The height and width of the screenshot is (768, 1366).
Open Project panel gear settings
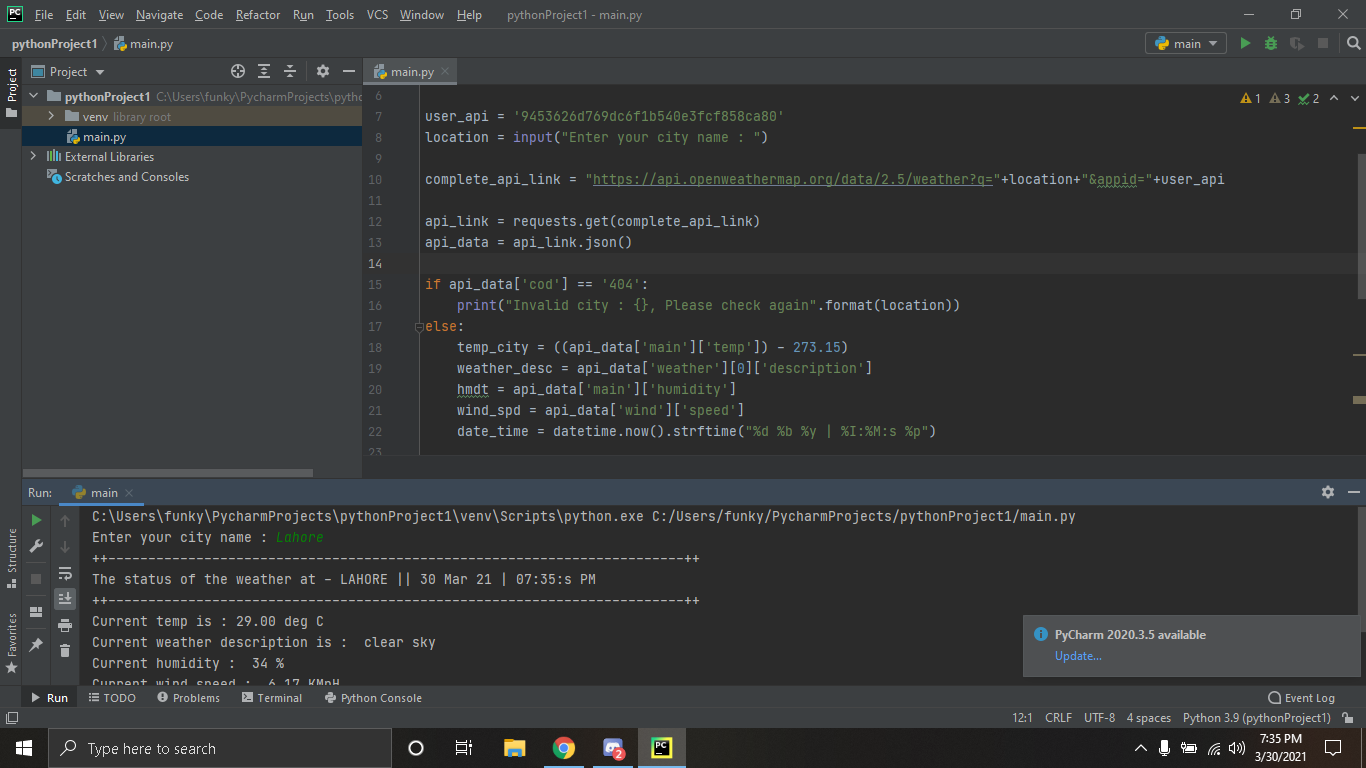pyautogui.click(x=323, y=71)
